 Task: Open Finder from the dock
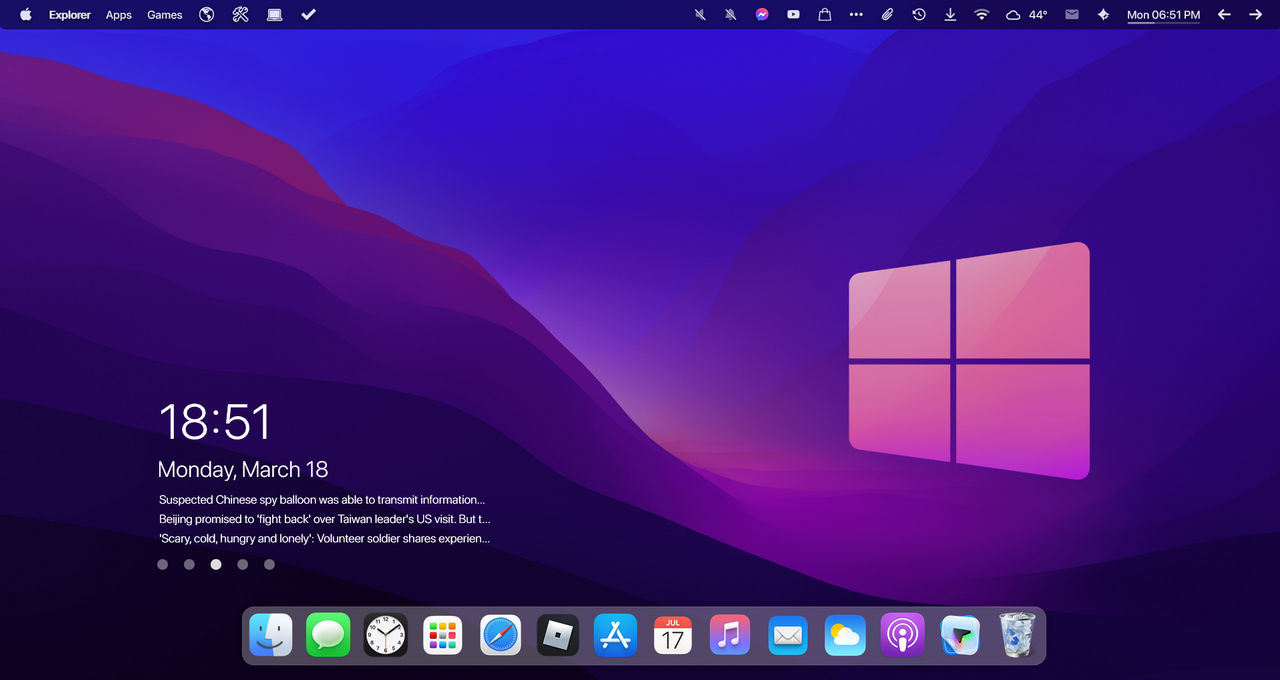pyautogui.click(x=271, y=635)
